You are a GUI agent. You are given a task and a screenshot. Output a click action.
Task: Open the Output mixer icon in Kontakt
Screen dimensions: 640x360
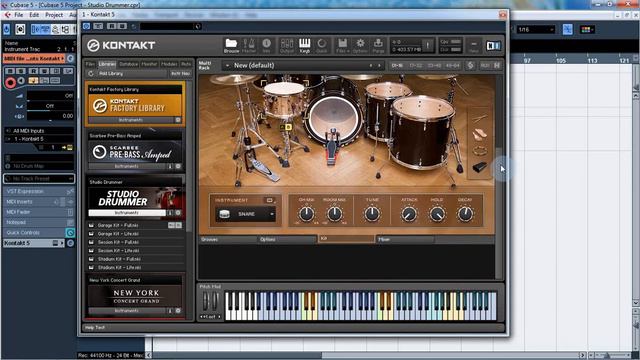click(x=287, y=45)
